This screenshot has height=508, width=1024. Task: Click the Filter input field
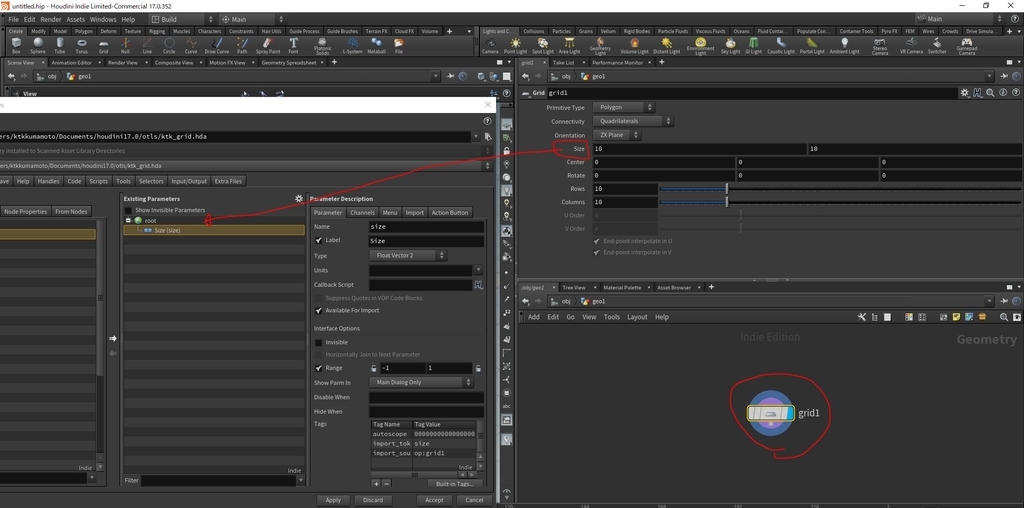tap(219, 480)
